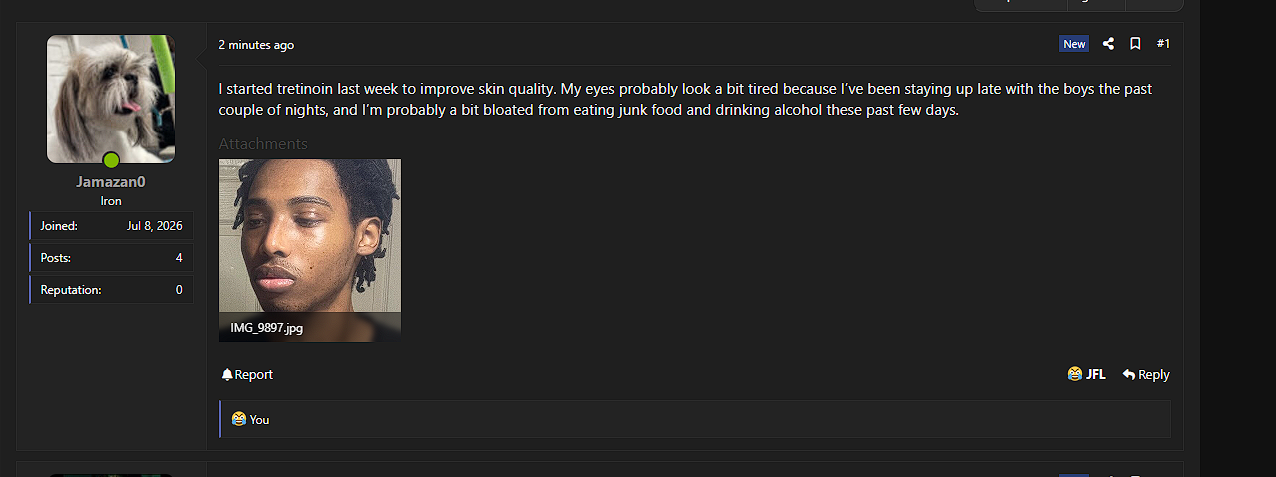Open the Jamazan0 username profile link
Image resolution: width=1276 pixels, height=477 pixels.
[111, 182]
